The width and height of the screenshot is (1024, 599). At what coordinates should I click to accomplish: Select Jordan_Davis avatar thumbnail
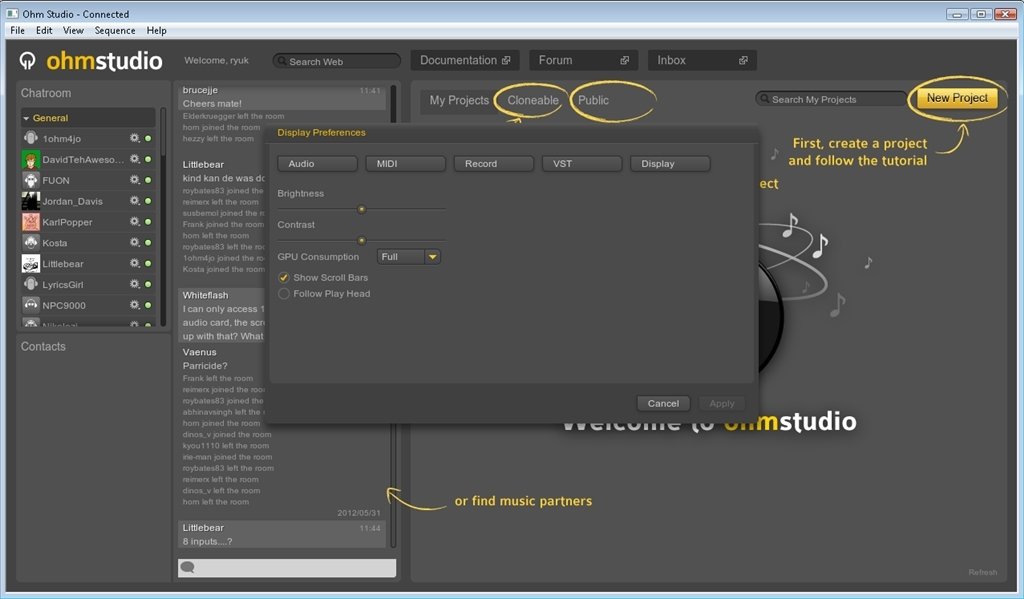coord(31,201)
